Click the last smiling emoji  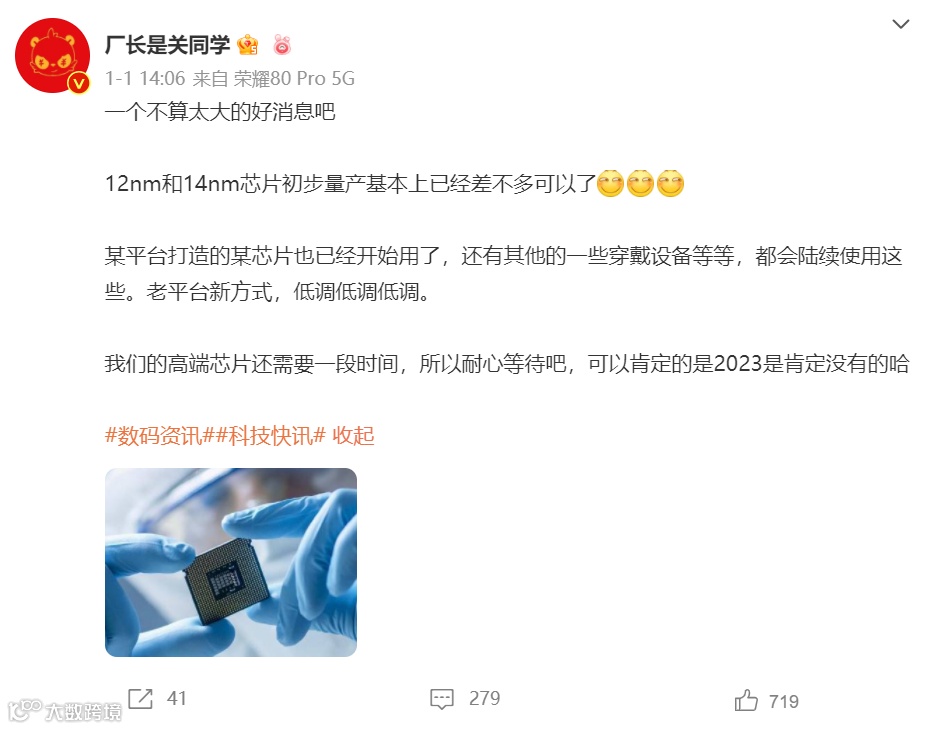(671, 183)
